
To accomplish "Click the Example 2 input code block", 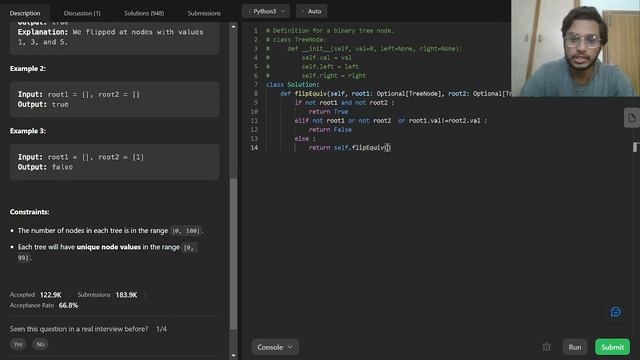I will pos(114,99).
